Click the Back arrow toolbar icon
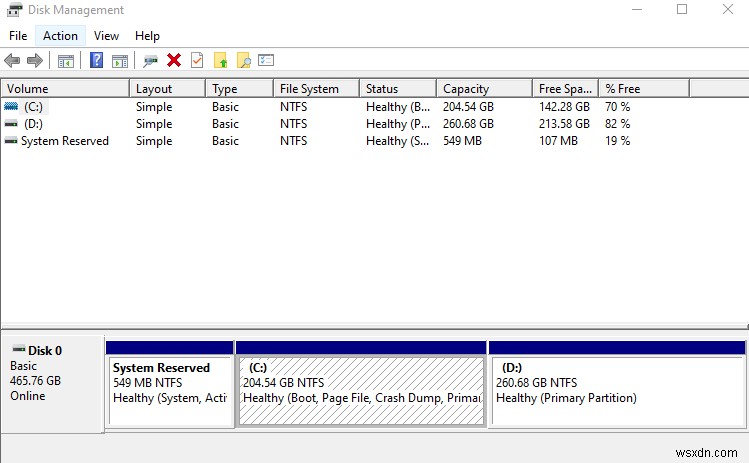Screen dimensions: 749x463 click(13, 60)
